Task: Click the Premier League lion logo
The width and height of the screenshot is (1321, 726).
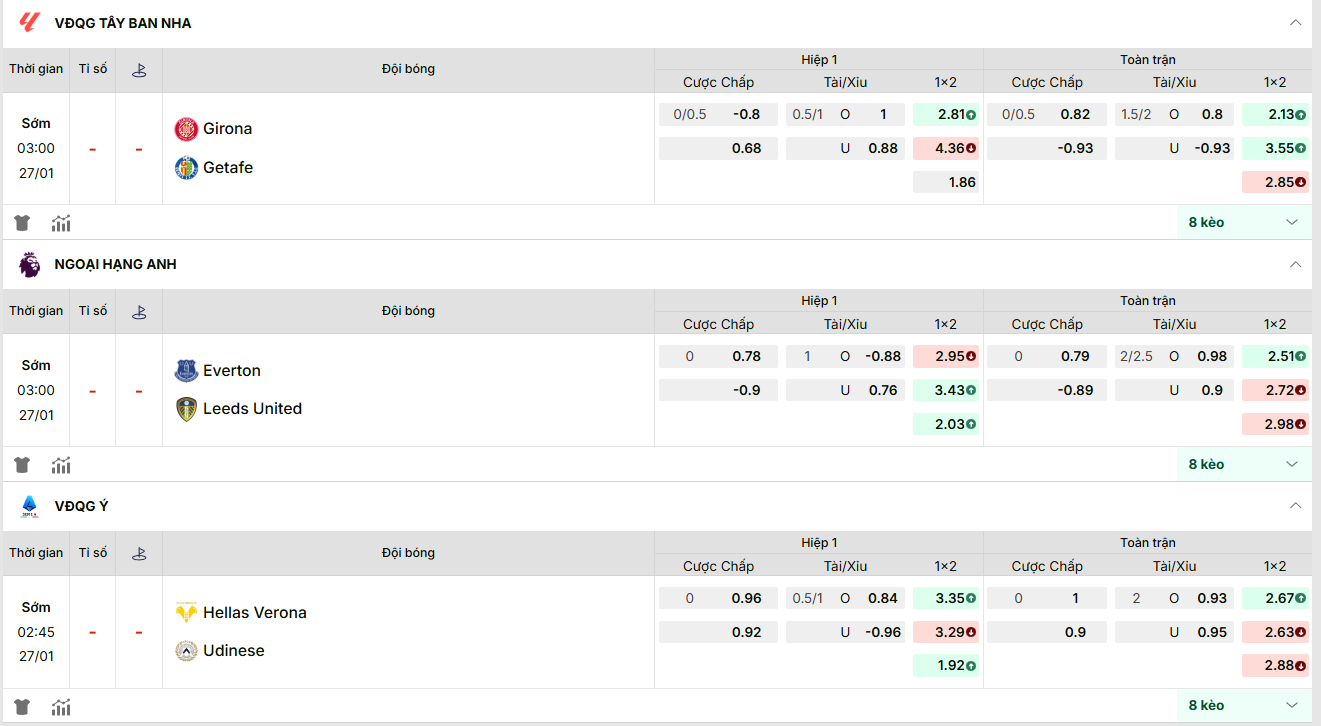Action: point(29,264)
